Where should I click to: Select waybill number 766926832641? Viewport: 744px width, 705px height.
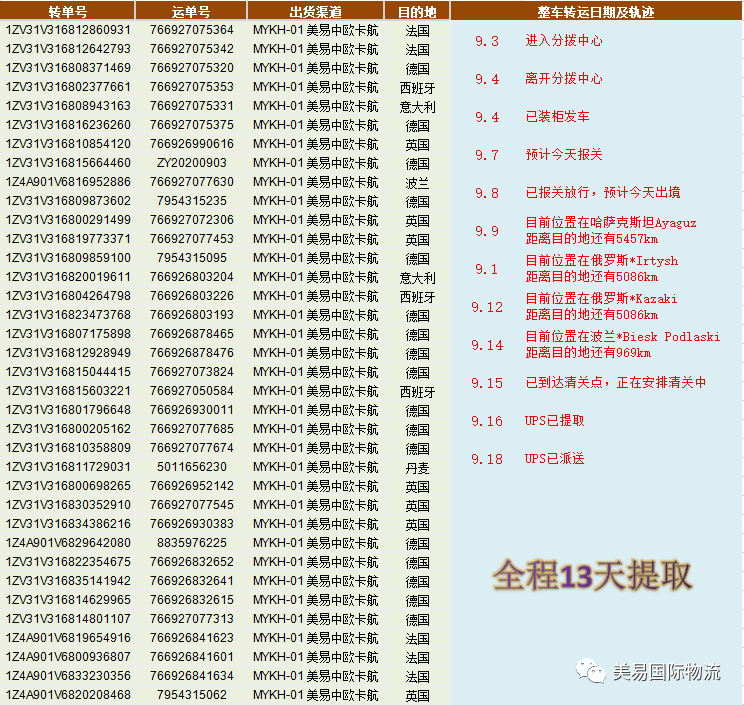(x=192, y=580)
